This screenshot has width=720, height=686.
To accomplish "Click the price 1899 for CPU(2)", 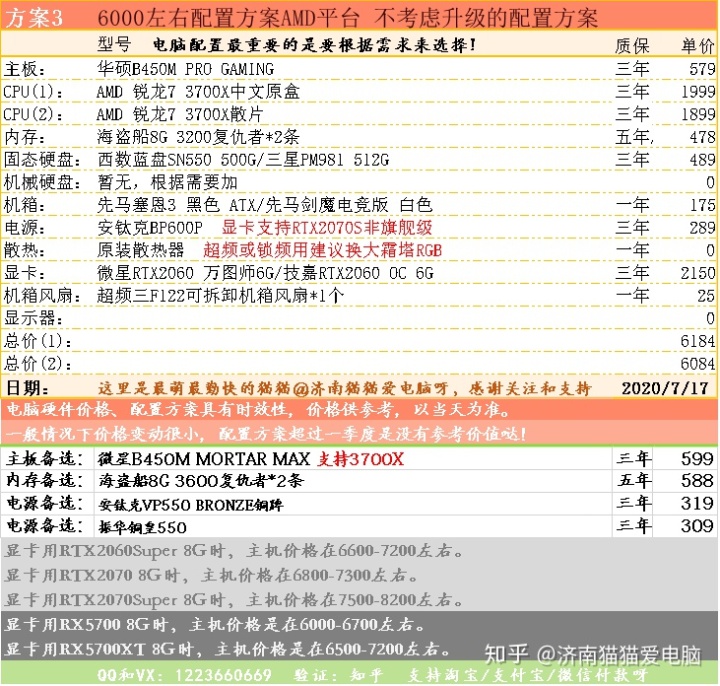I will coord(698,114).
